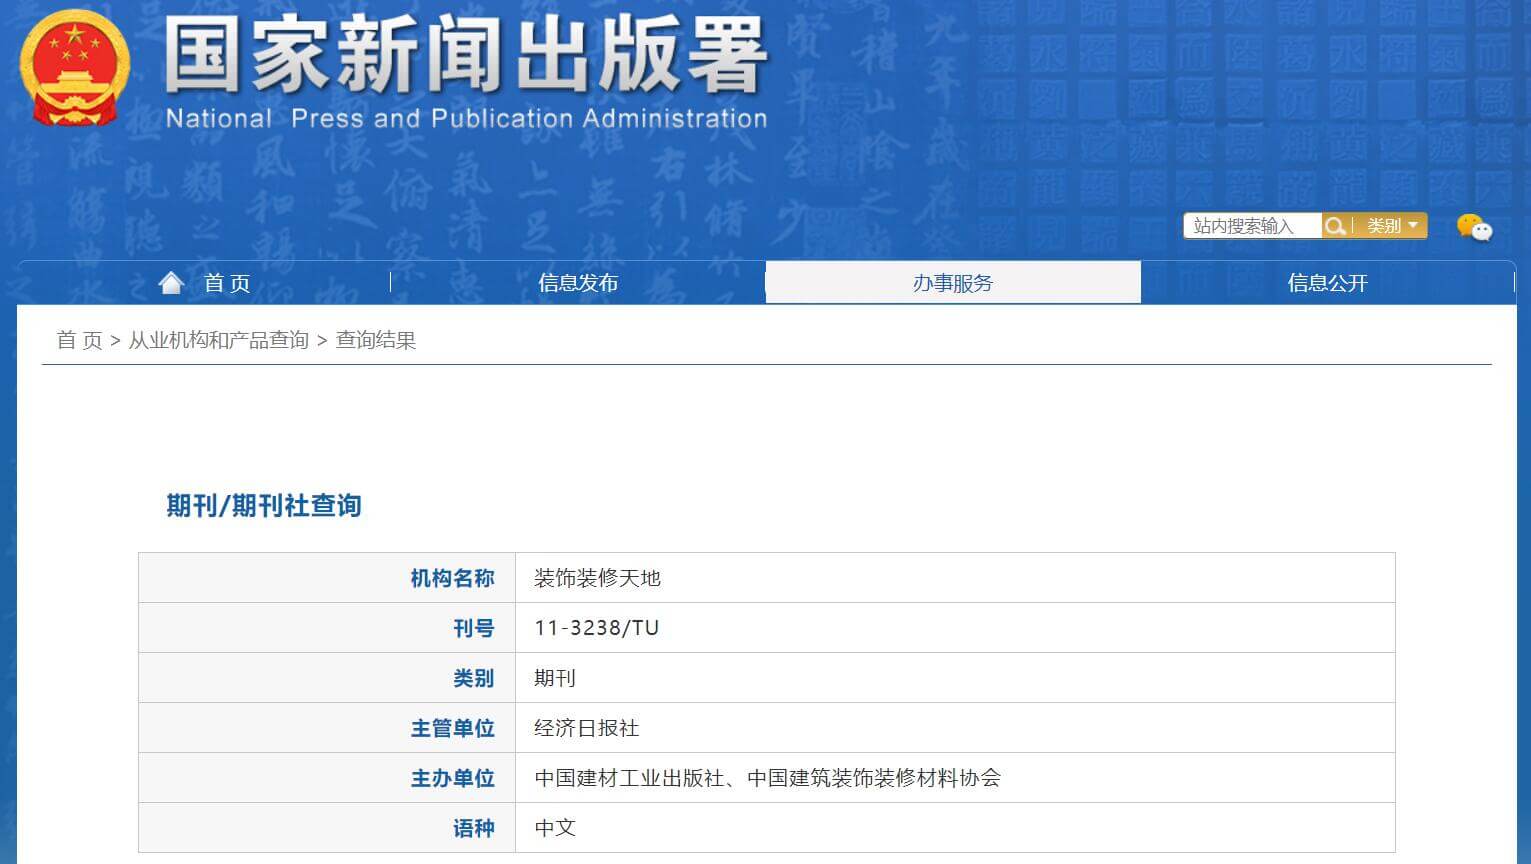1531x864 pixels.
Task: Select the 11-3238/TU serial number value
Action: [596, 628]
